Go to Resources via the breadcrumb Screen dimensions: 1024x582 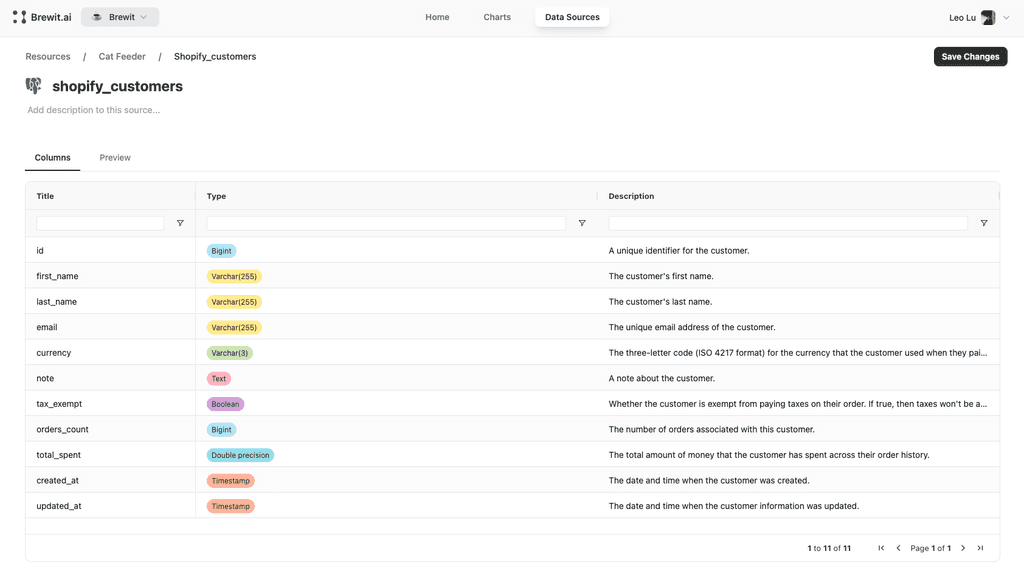pyautogui.click(x=47, y=56)
